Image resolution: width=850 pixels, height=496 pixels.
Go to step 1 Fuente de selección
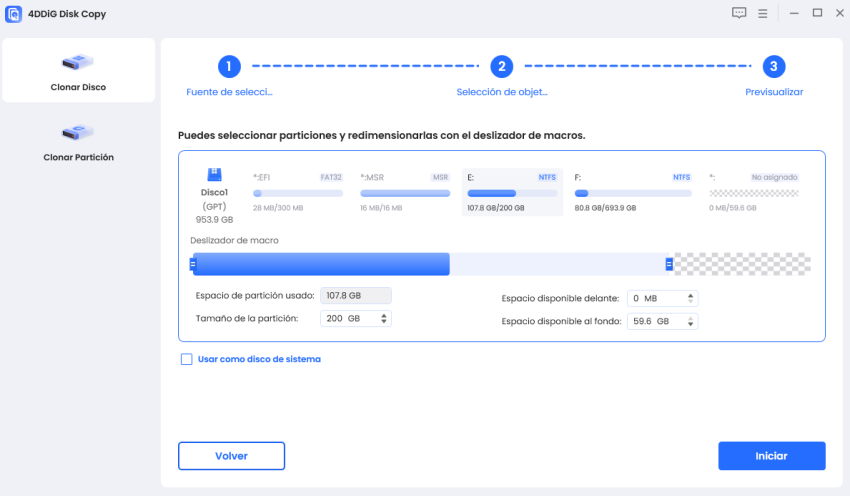tap(229, 67)
